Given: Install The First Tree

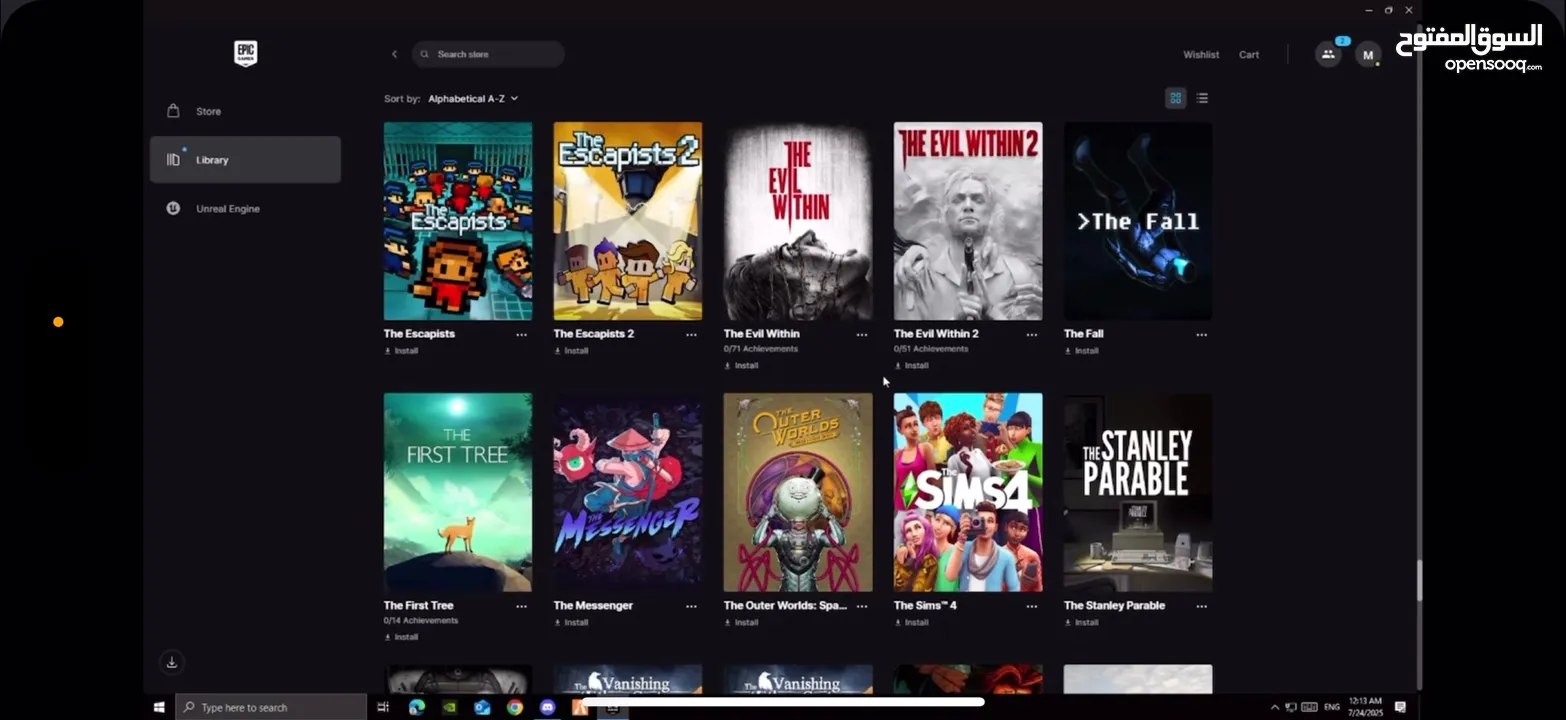Looking at the screenshot, I should click(x=401, y=637).
